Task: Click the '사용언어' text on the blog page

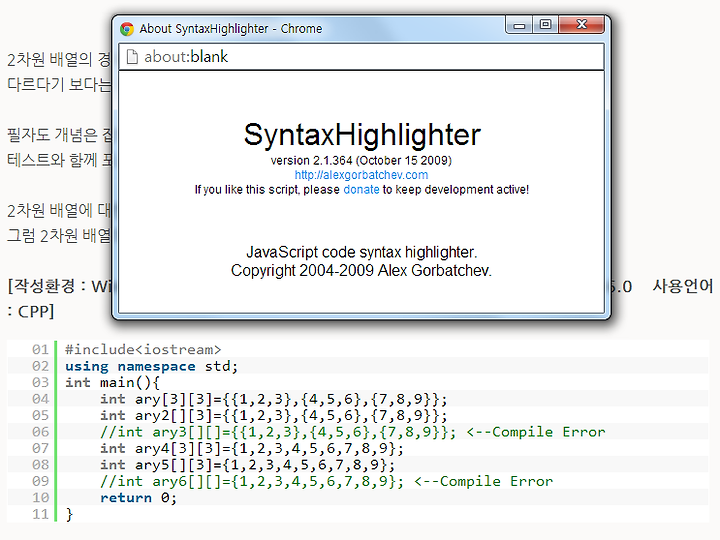Action: (x=682, y=287)
